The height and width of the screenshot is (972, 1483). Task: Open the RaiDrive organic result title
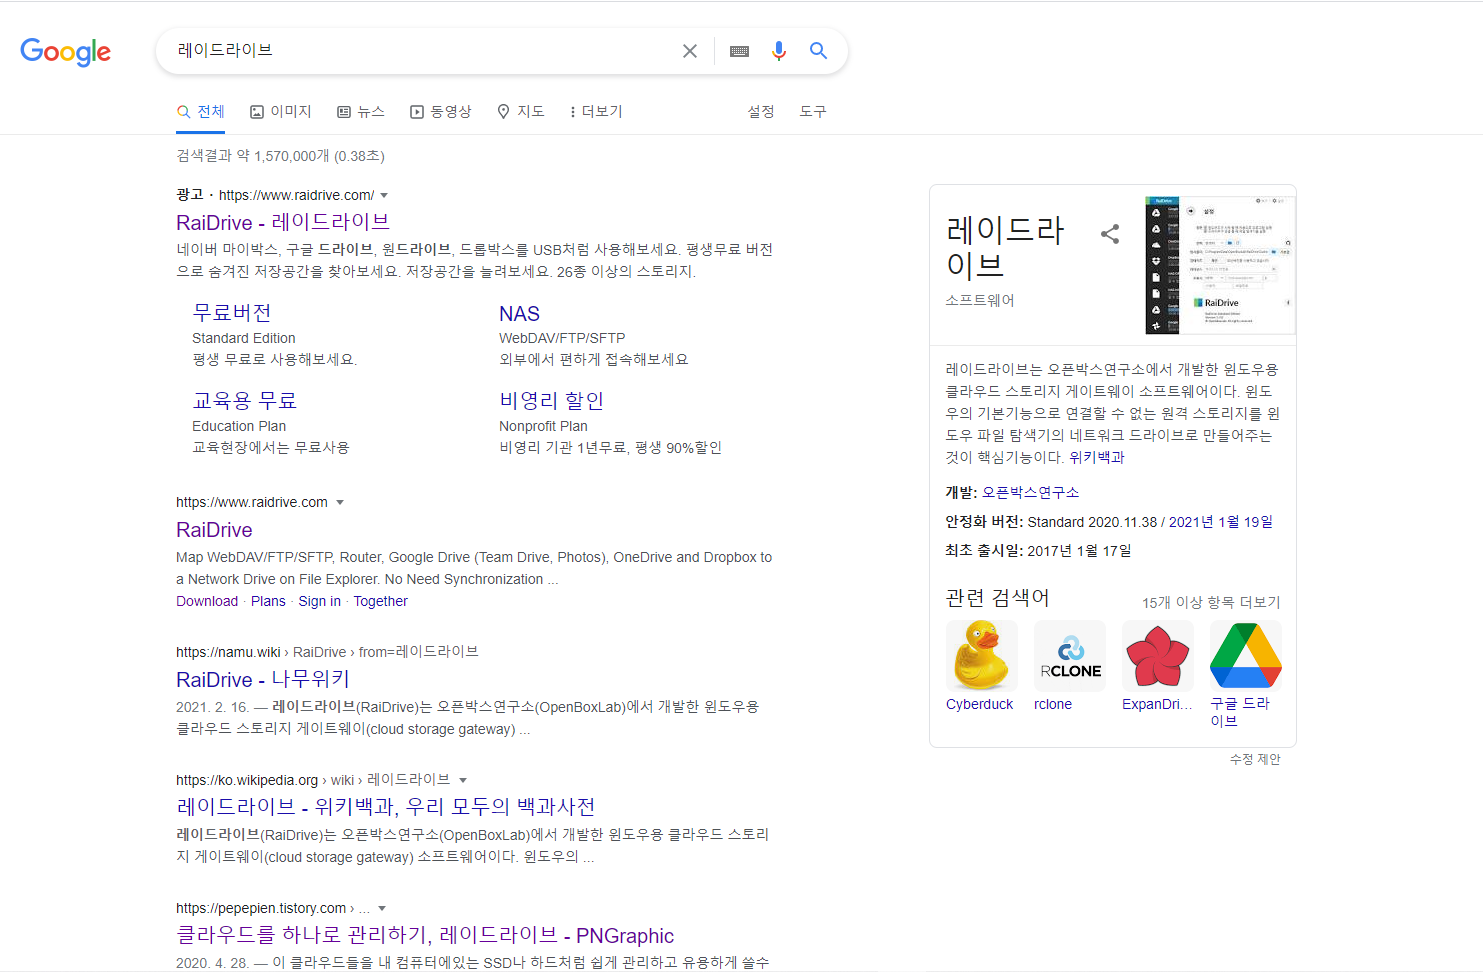tap(214, 530)
